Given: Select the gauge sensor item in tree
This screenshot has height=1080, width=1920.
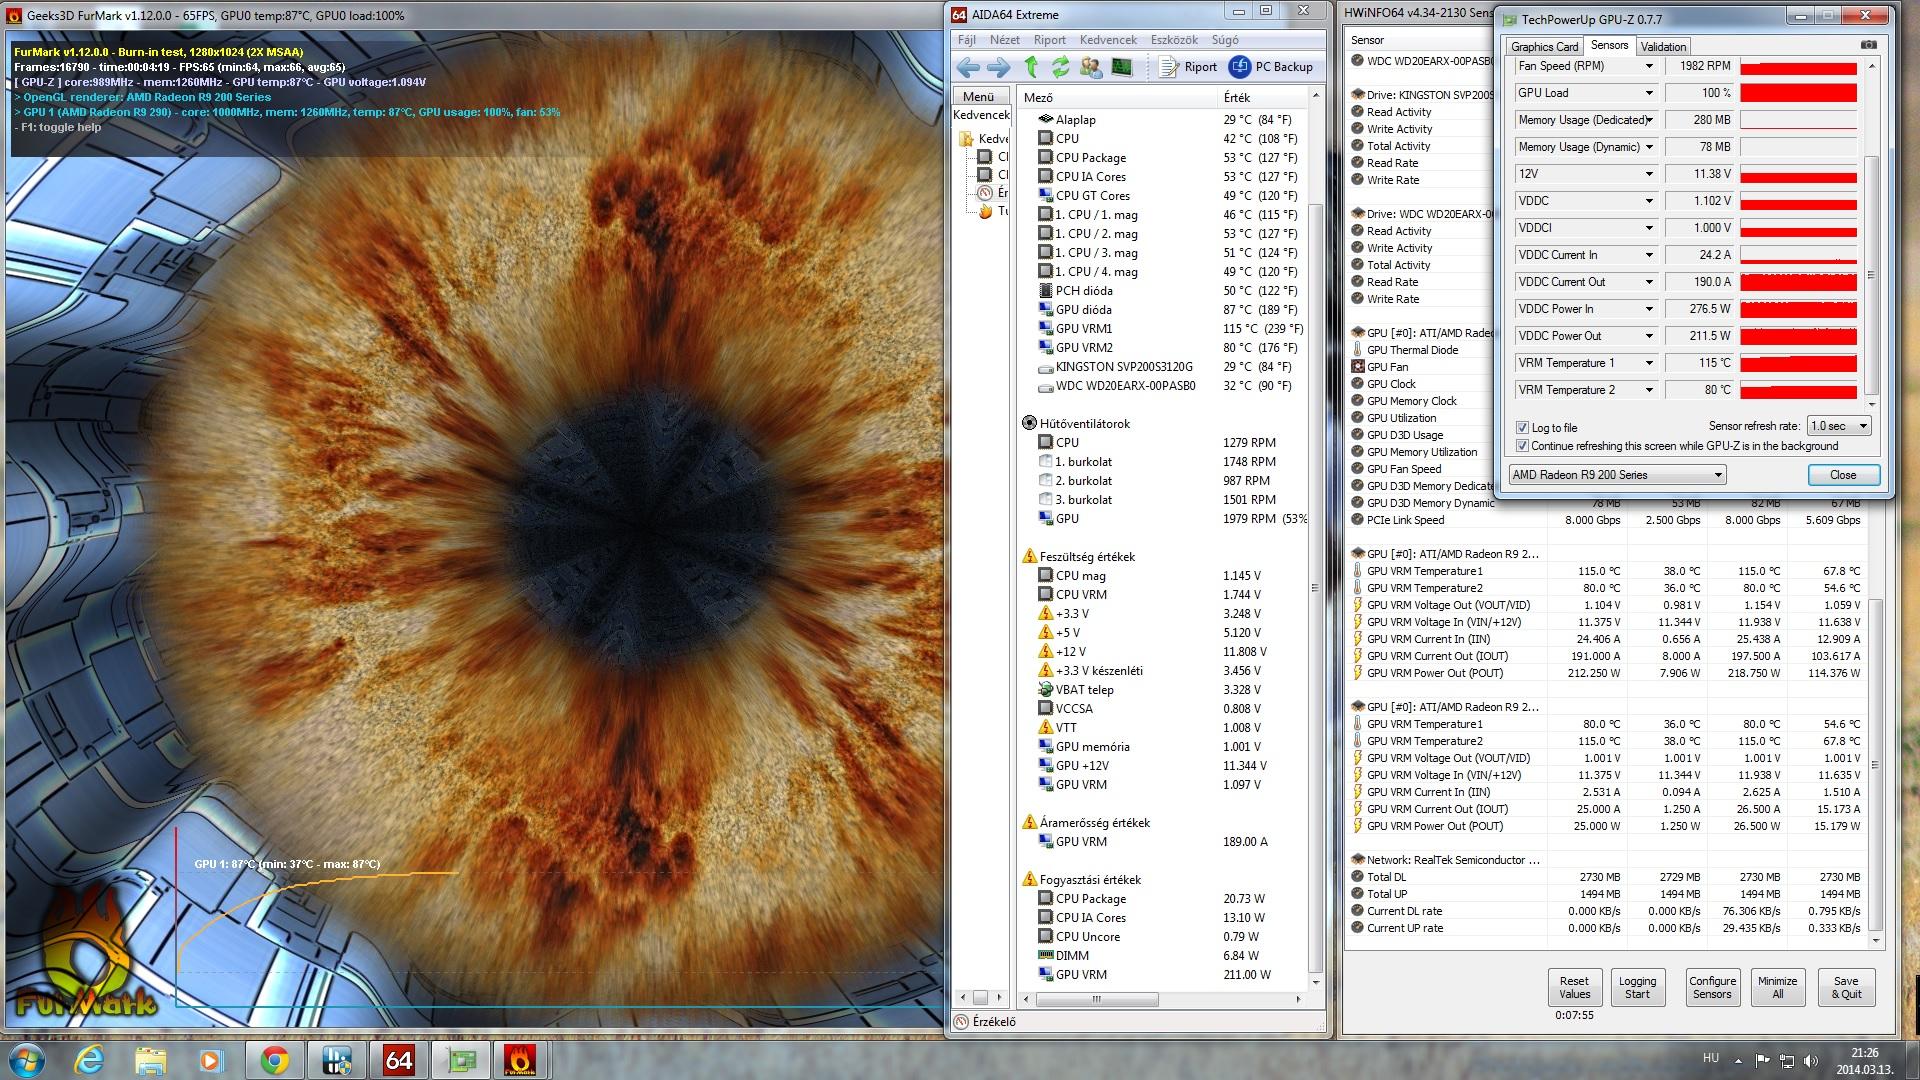Looking at the screenshot, I should 985,193.
